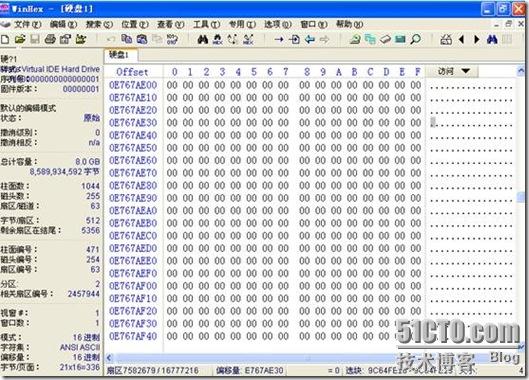The height and width of the screenshot is (380, 529).
Task: Click the vertical scrollbar up arrow
Action: pyautogui.click(x=521, y=71)
